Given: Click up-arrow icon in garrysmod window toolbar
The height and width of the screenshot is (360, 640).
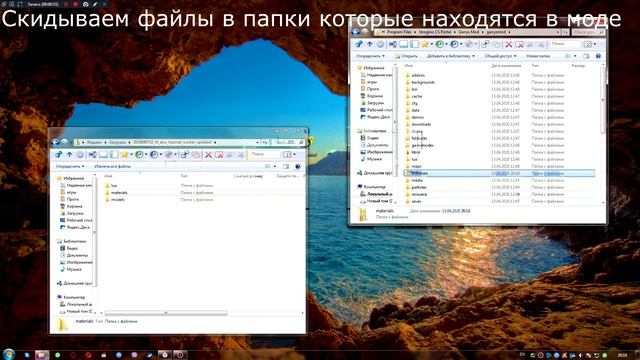Looking at the screenshot, I should click(370, 44).
